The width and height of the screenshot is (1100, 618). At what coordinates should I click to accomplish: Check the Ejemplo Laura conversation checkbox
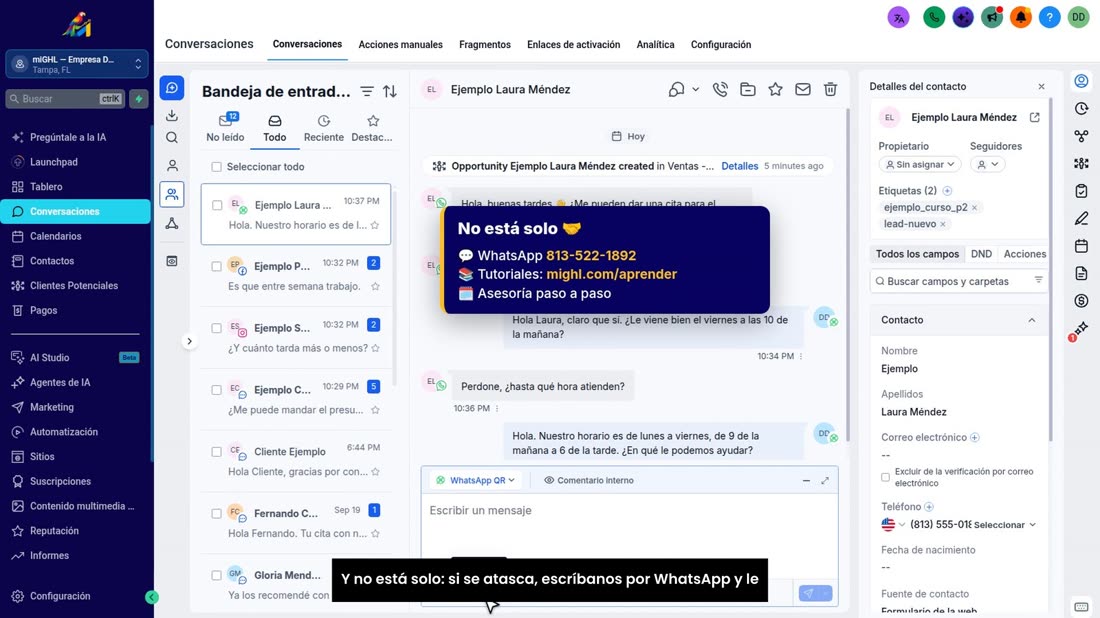click(217, 206)
